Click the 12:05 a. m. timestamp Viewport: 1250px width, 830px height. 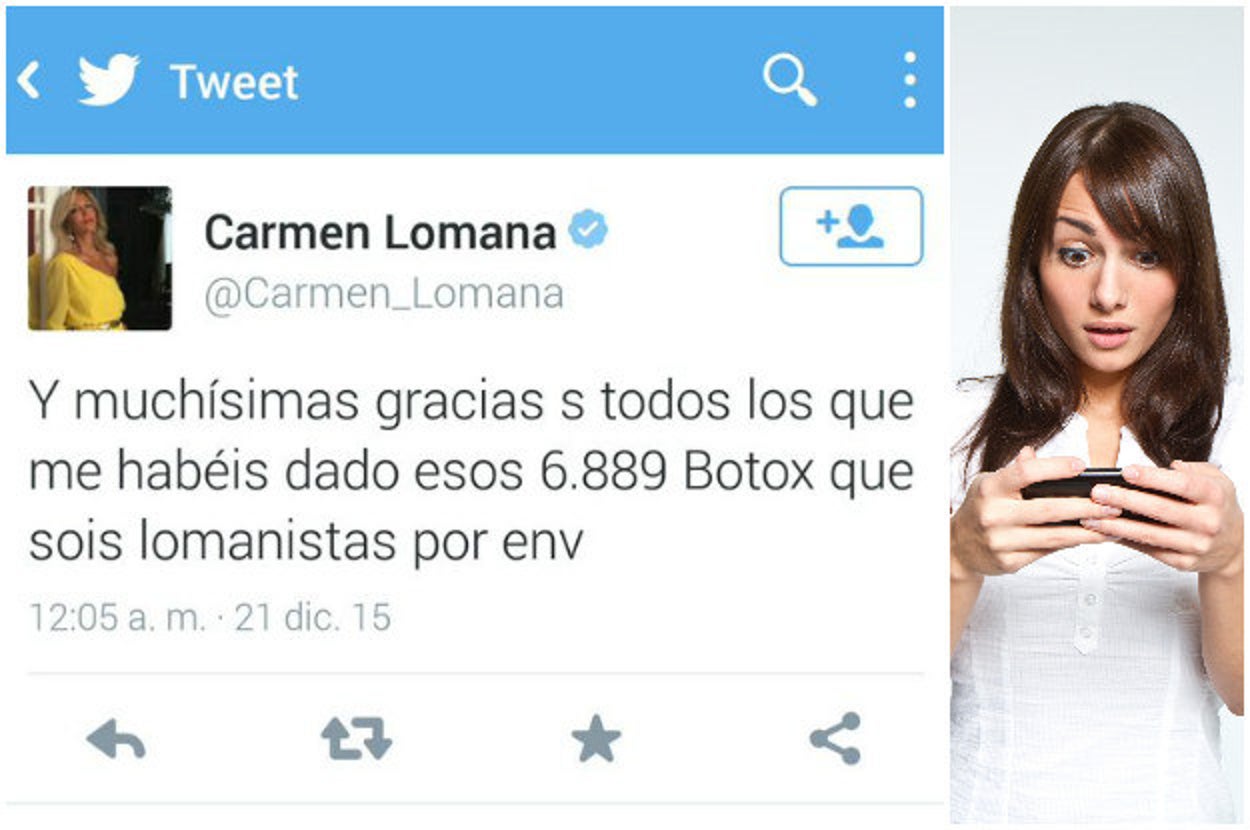click(116, 617)
